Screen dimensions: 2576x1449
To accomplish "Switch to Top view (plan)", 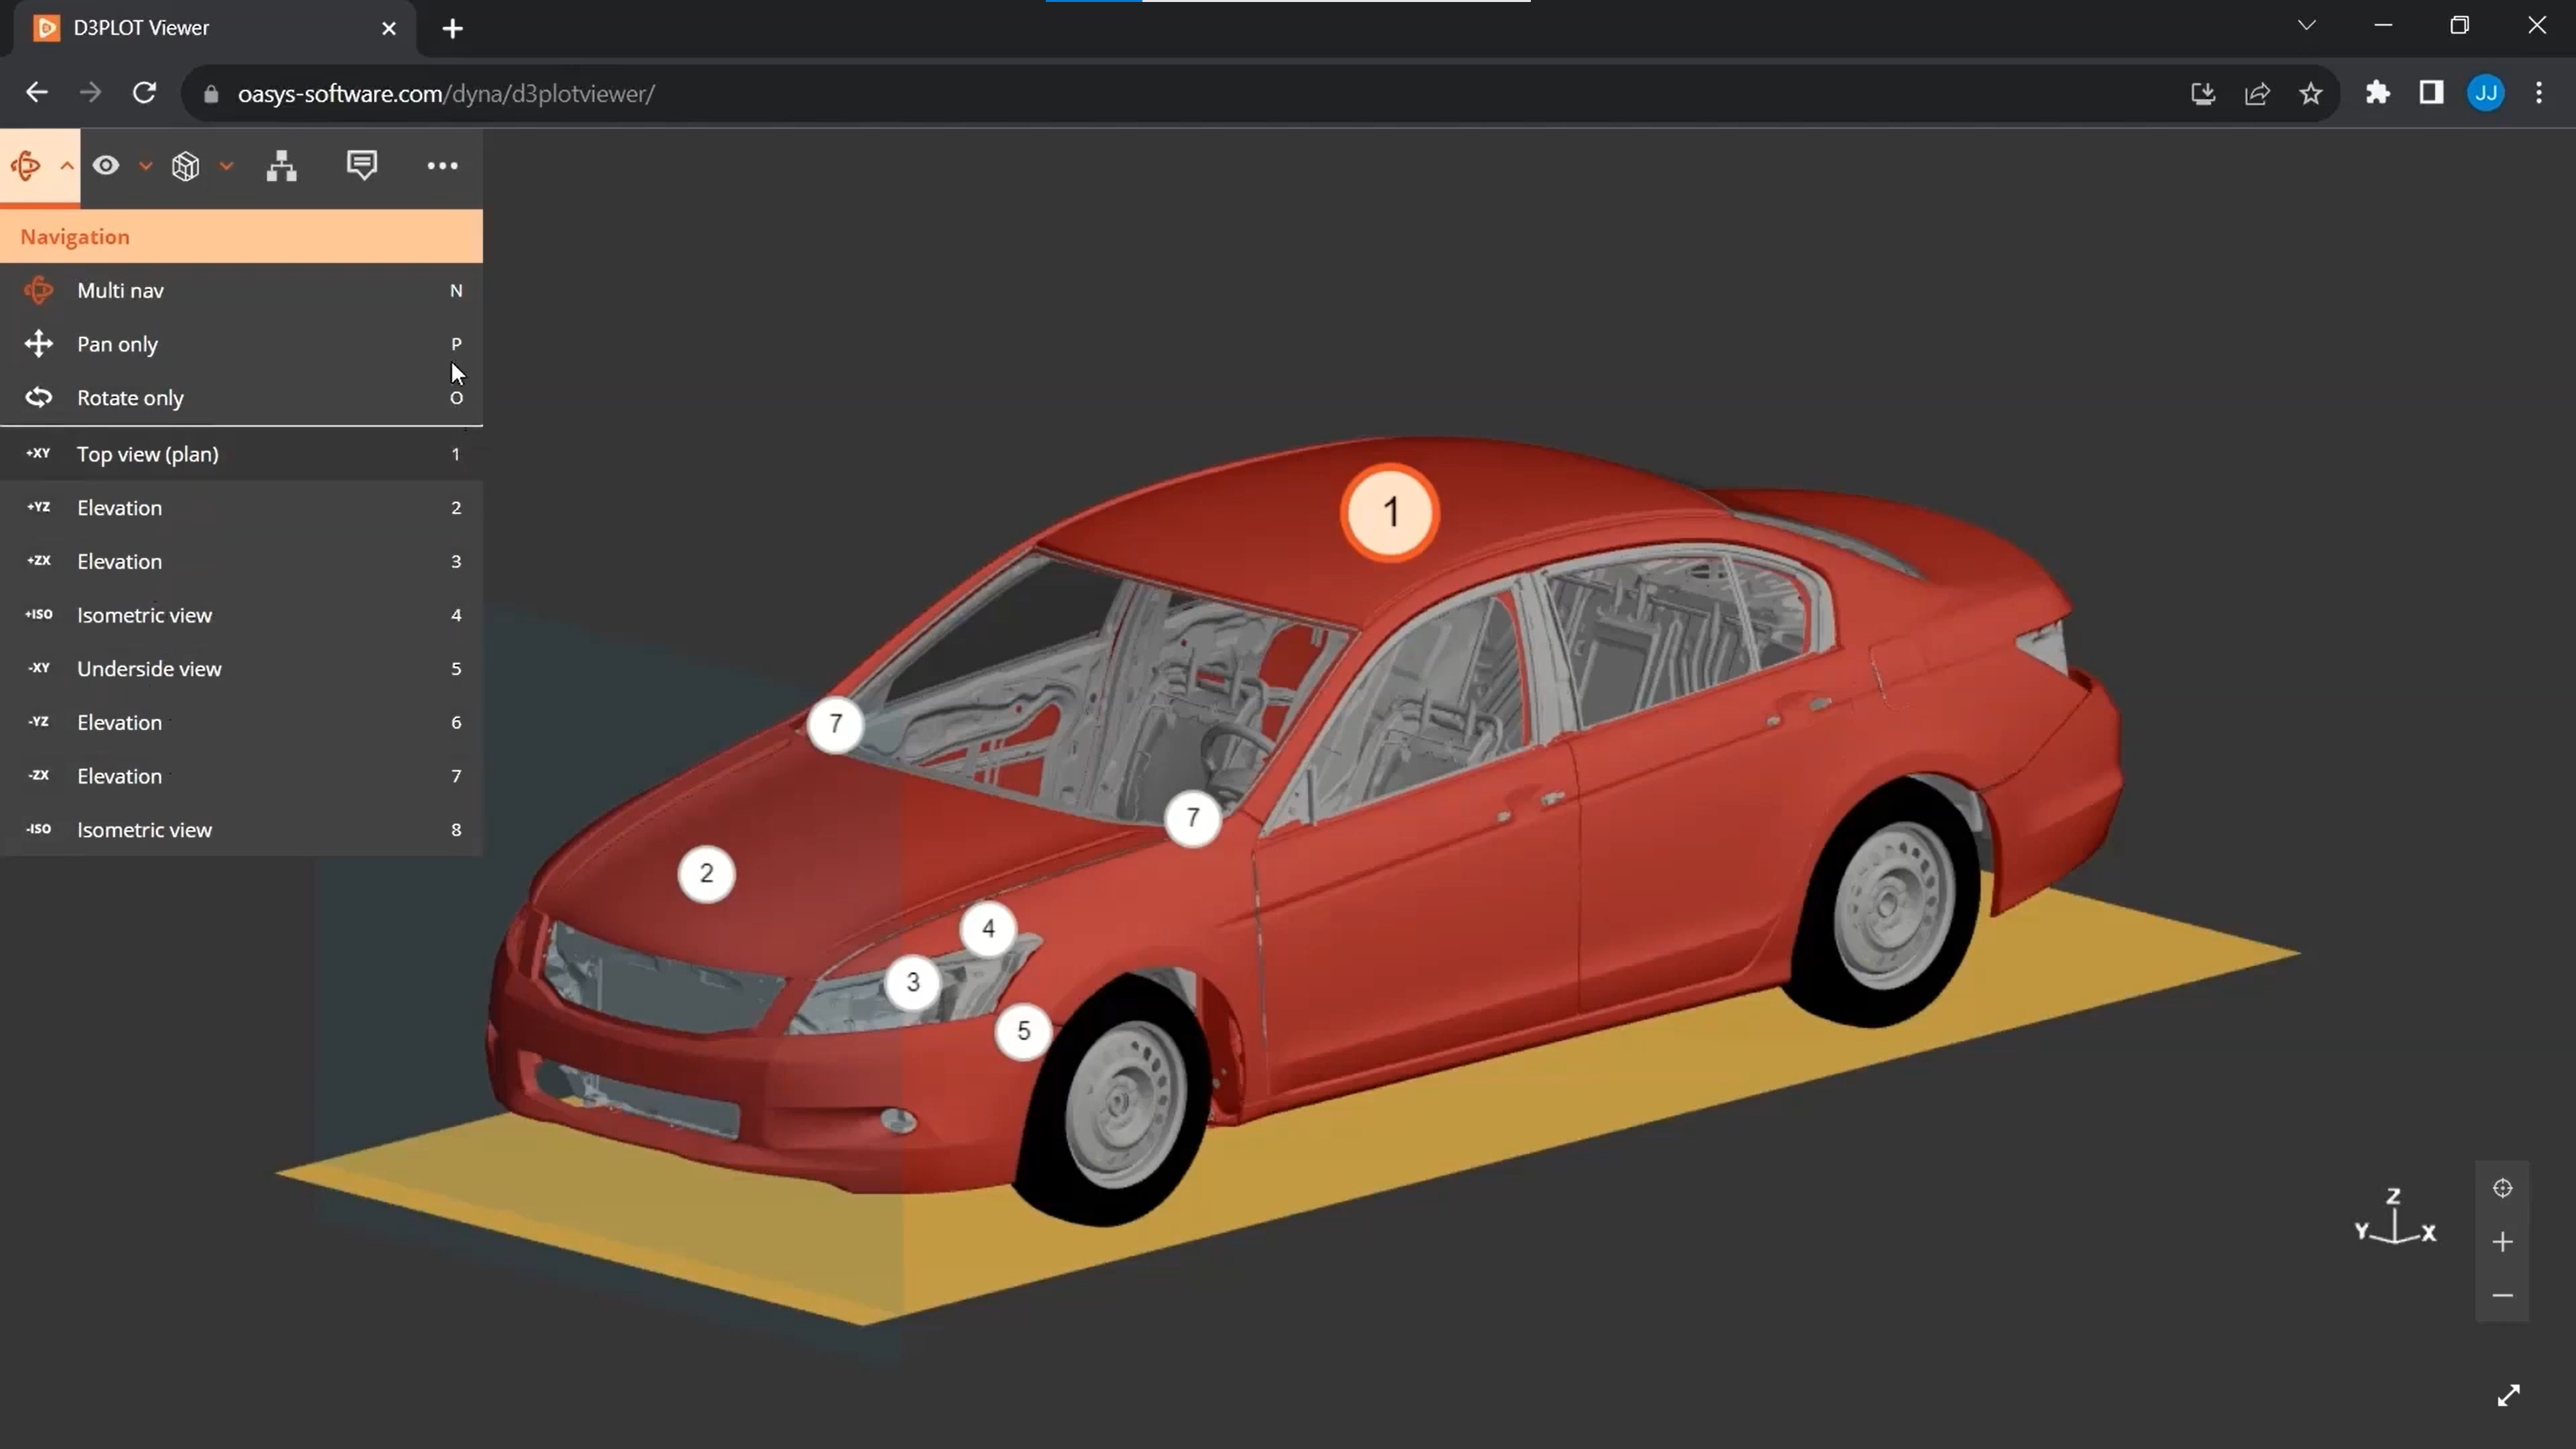I will (x=241, y=454).
